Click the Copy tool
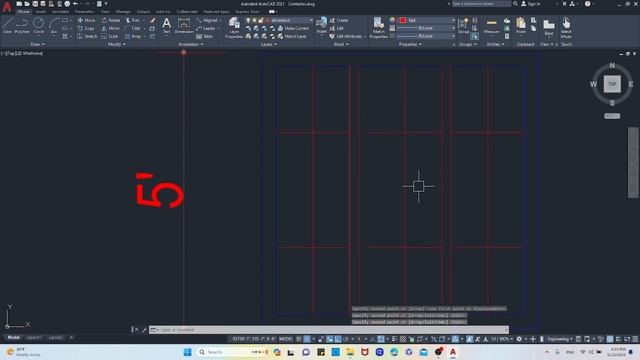 [x=86, y=28]
